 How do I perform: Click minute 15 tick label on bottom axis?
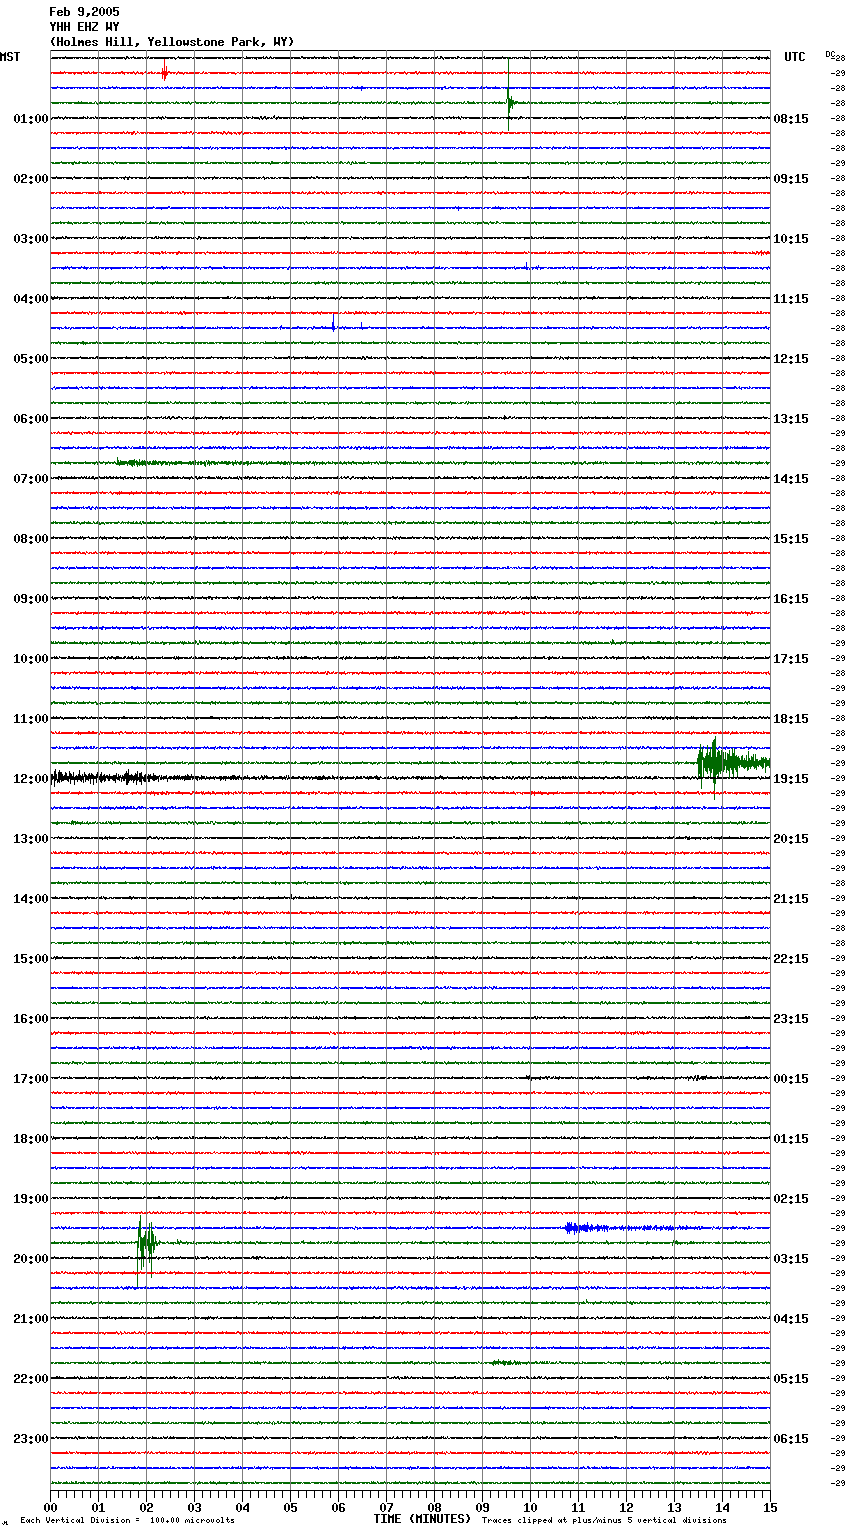770,1507
